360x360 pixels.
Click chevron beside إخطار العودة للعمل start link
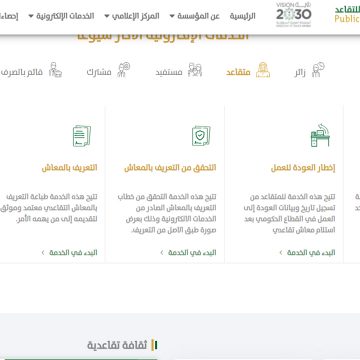(x=281, y=253)
